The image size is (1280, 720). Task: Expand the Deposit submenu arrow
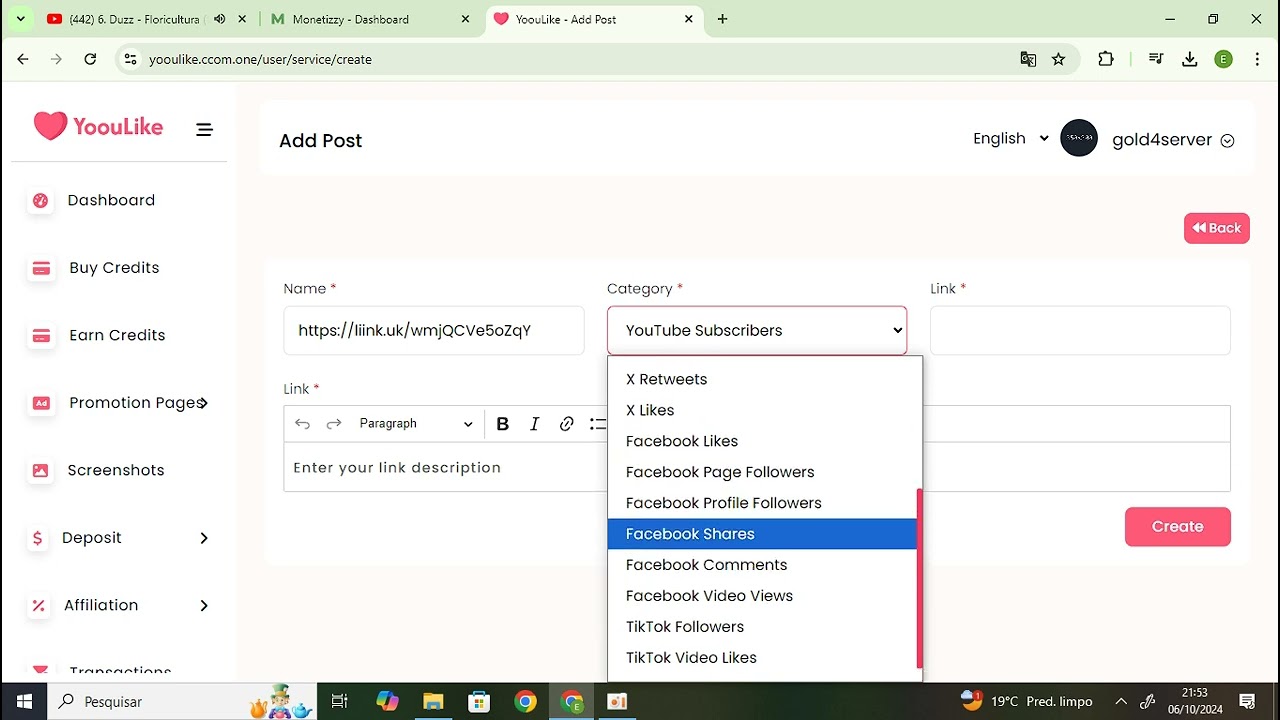(204, 538)
